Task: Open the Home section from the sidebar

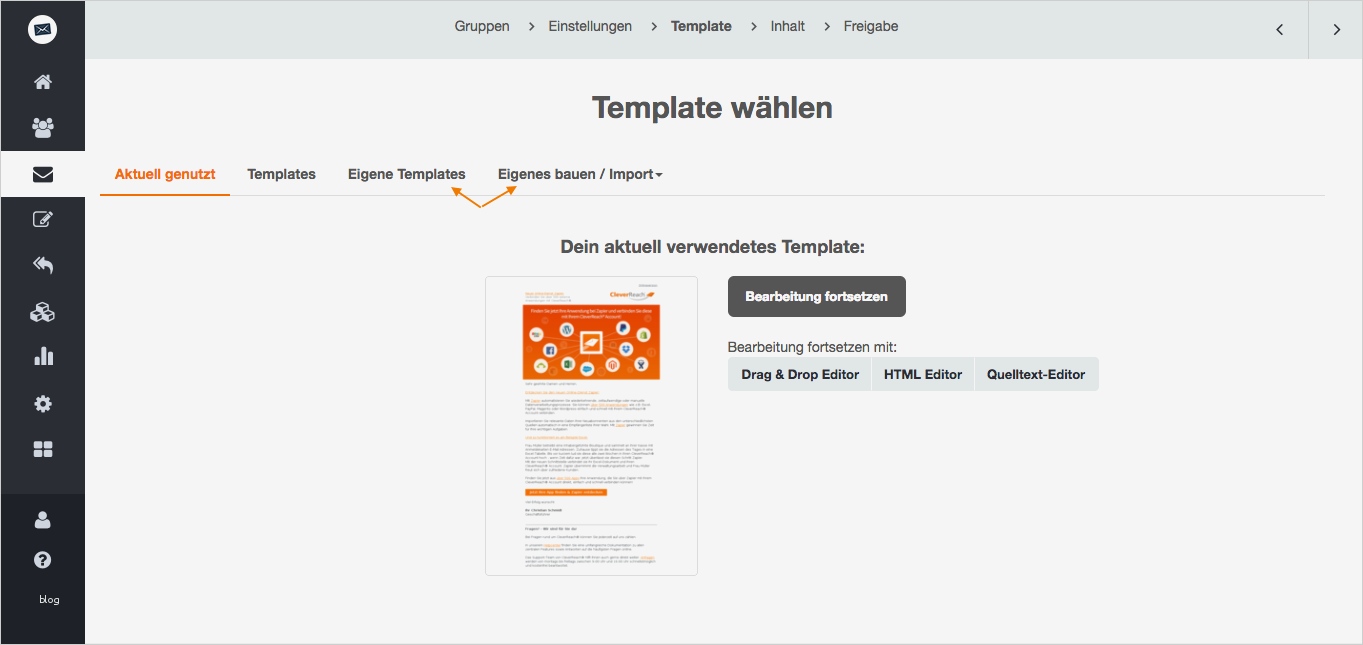Action: [42, 81]
